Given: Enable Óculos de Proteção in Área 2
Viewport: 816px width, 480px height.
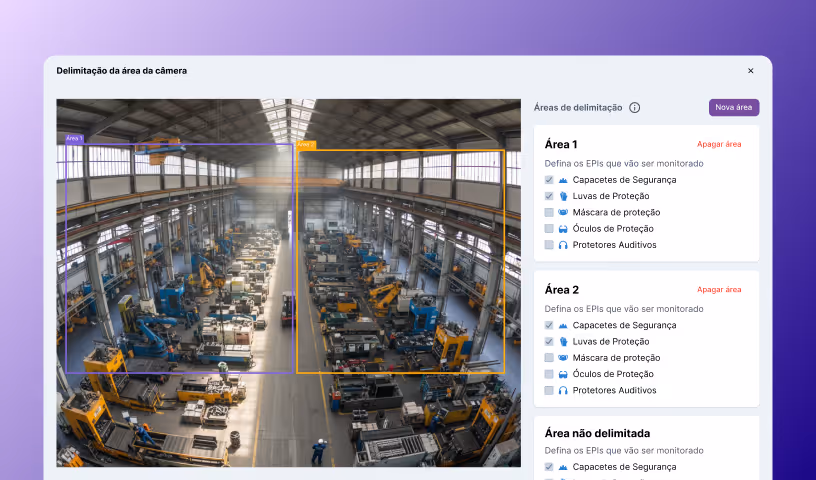Looking at the screenshot, I should tap(549, 374).
